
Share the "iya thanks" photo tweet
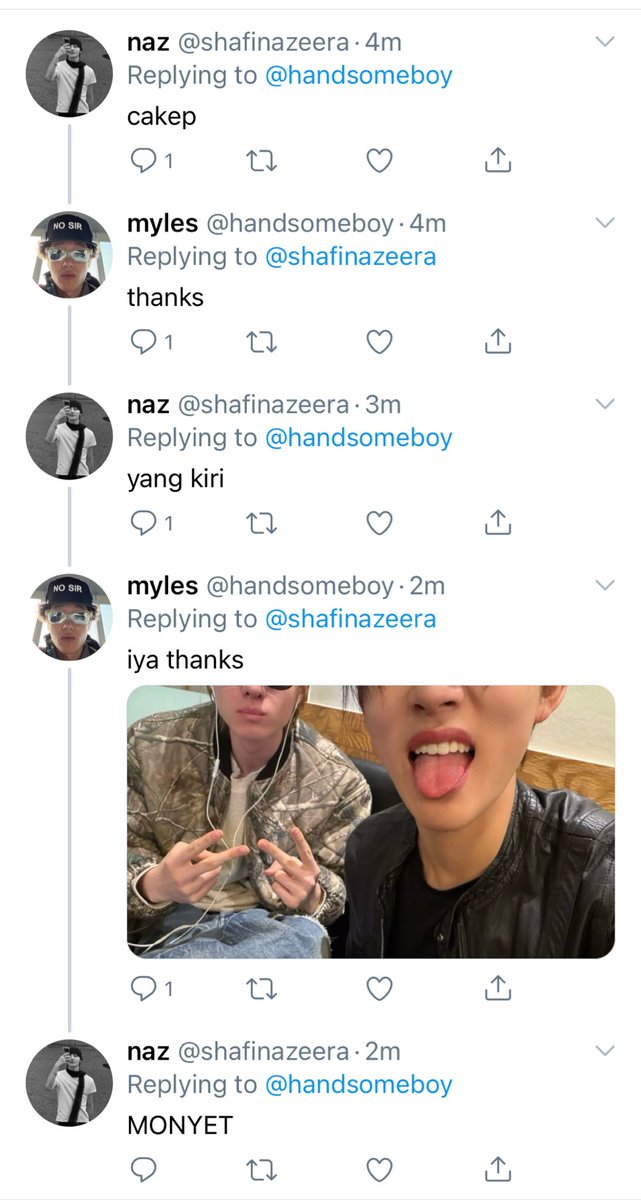498,989
